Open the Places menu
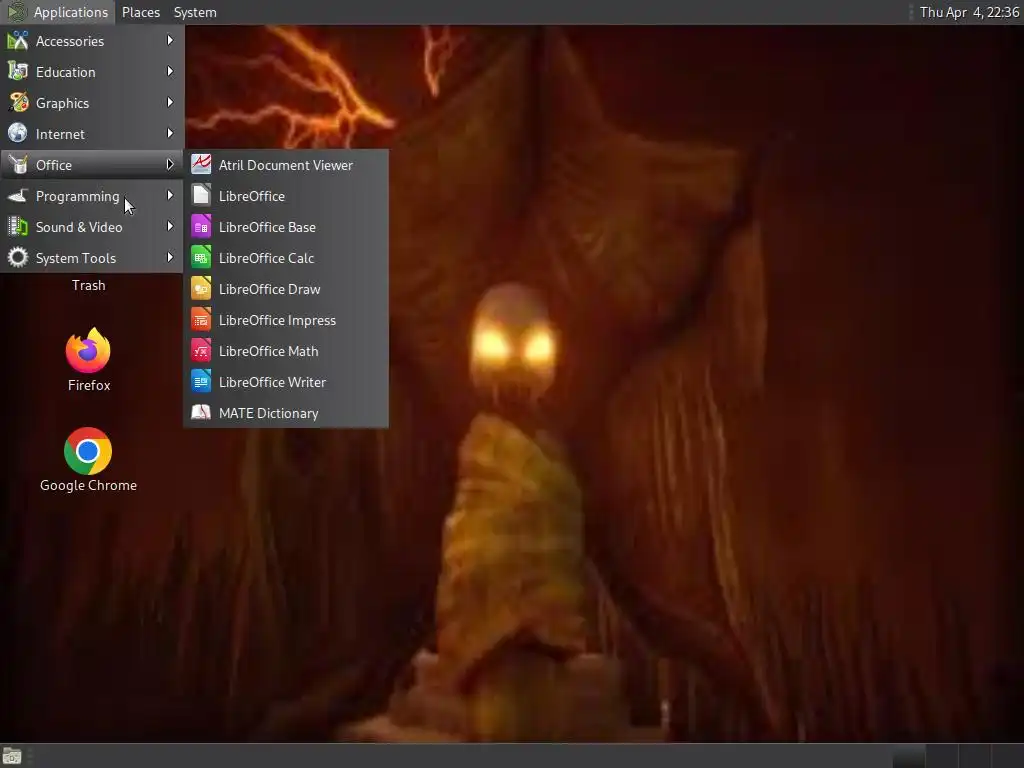Viewport: 1024px width, 768px height. pyautogui.click(x=140, y=12)
